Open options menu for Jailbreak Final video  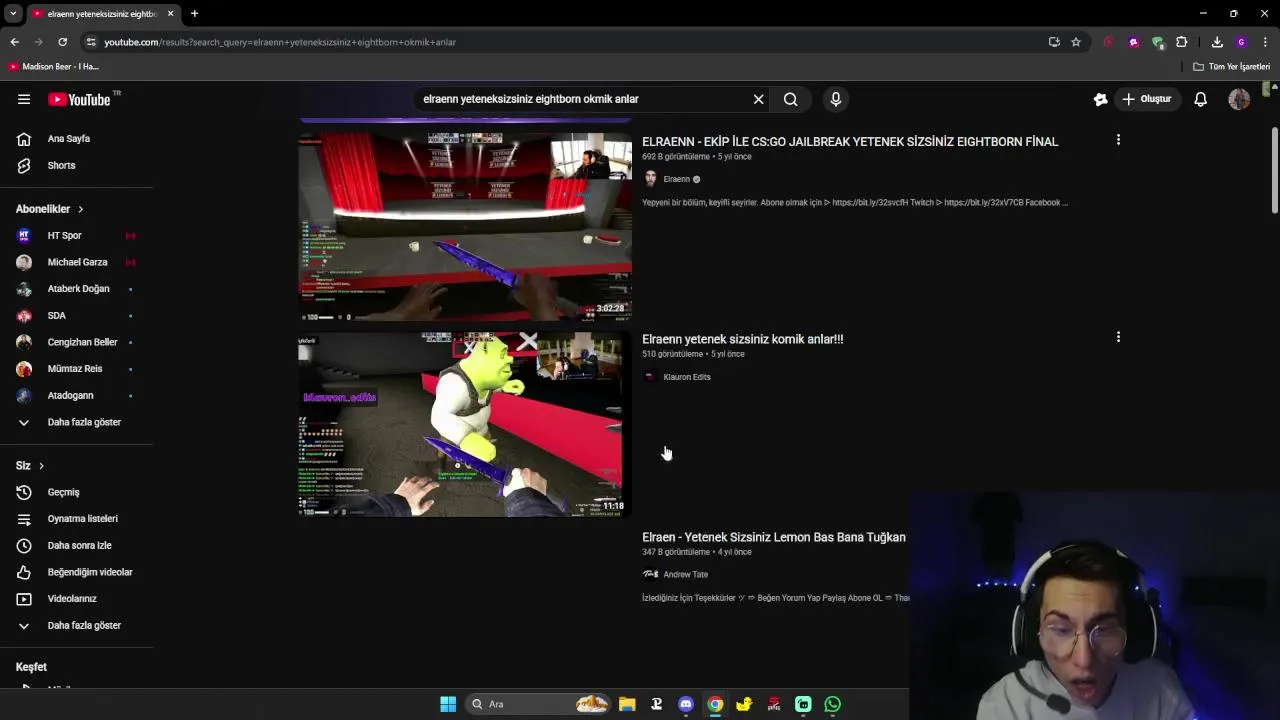click(1118, 140)
